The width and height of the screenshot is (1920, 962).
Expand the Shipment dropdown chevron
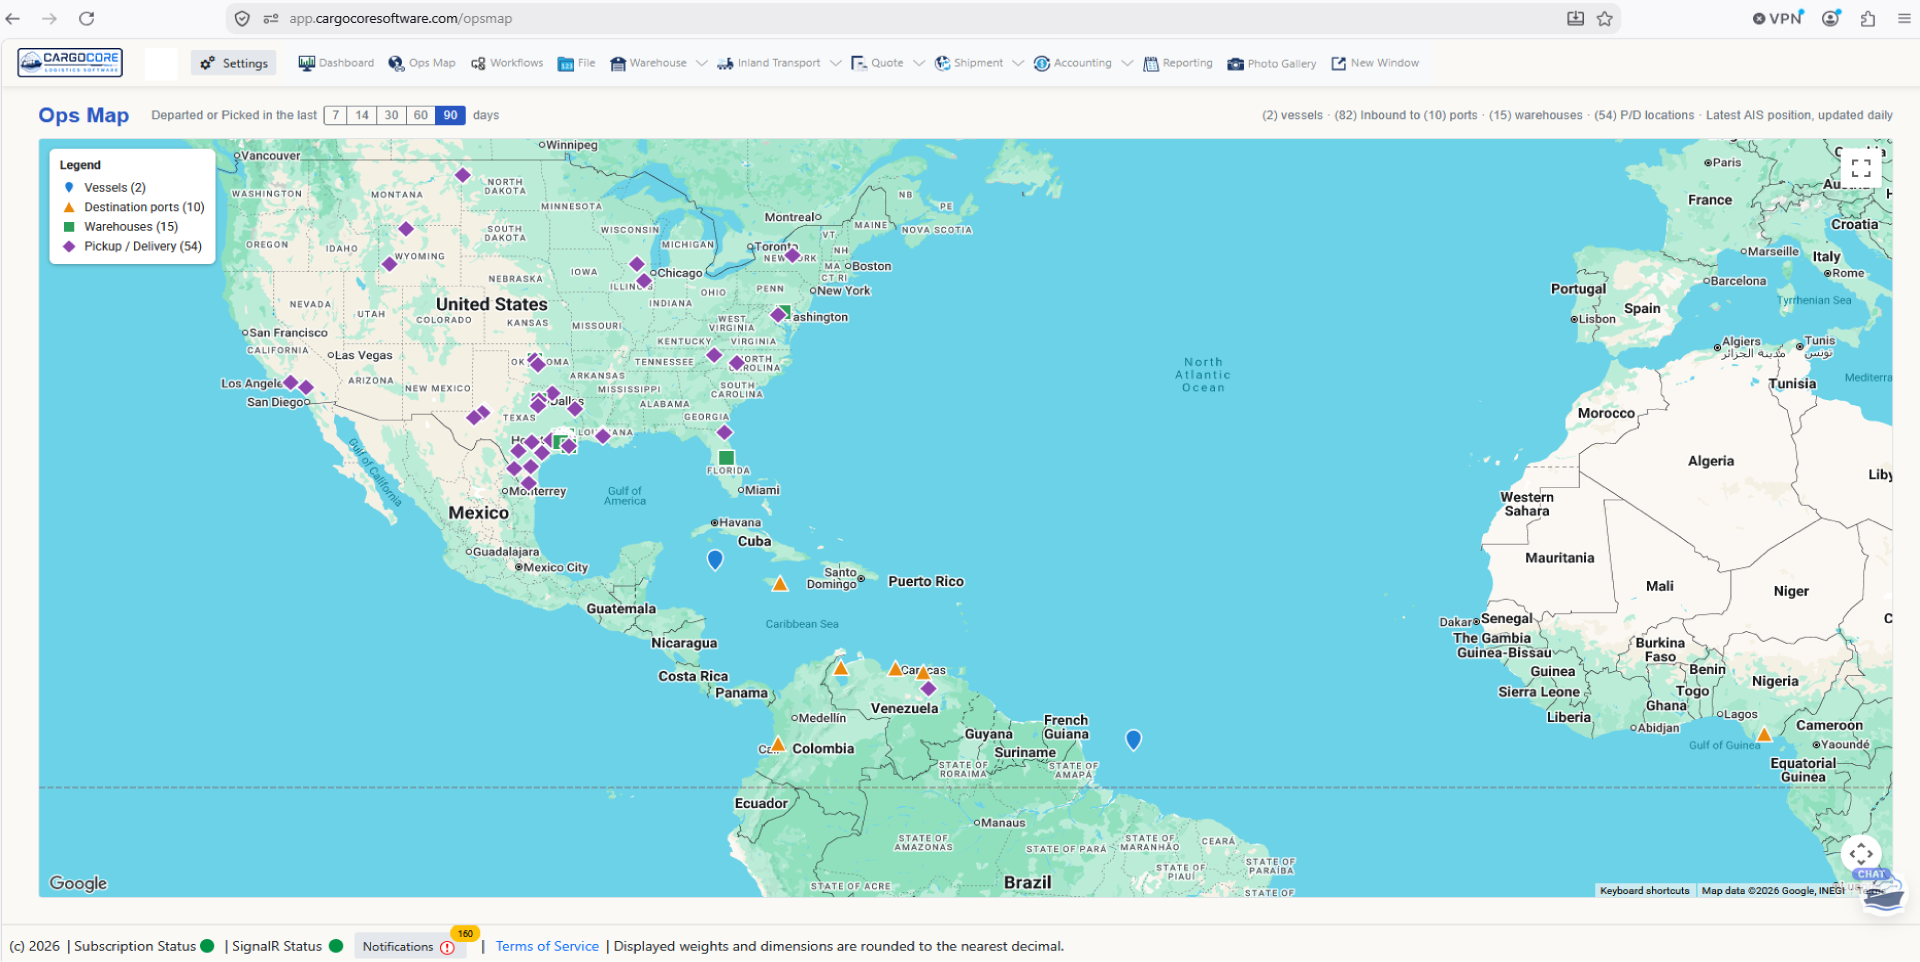[x=1018, y=63]
